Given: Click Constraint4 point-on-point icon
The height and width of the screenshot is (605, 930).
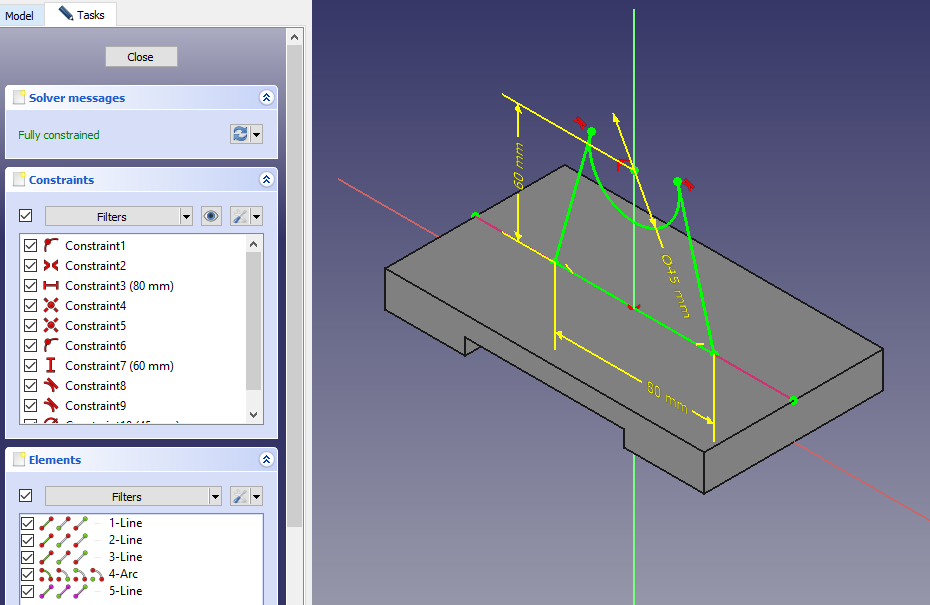Looking at the screenshot, I should point(52,306).
